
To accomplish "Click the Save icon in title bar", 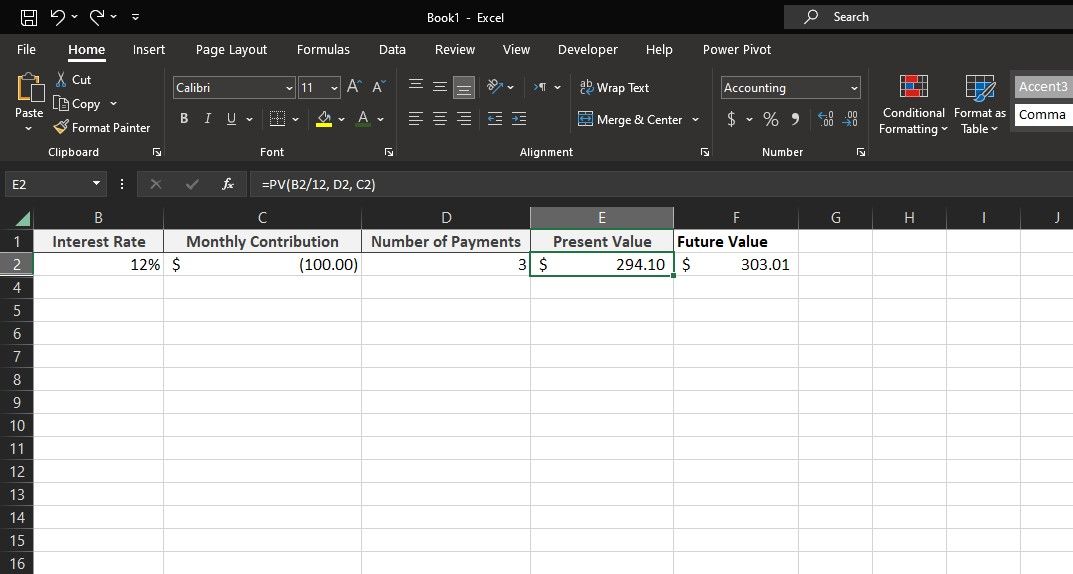I will (x=29, y=17).
